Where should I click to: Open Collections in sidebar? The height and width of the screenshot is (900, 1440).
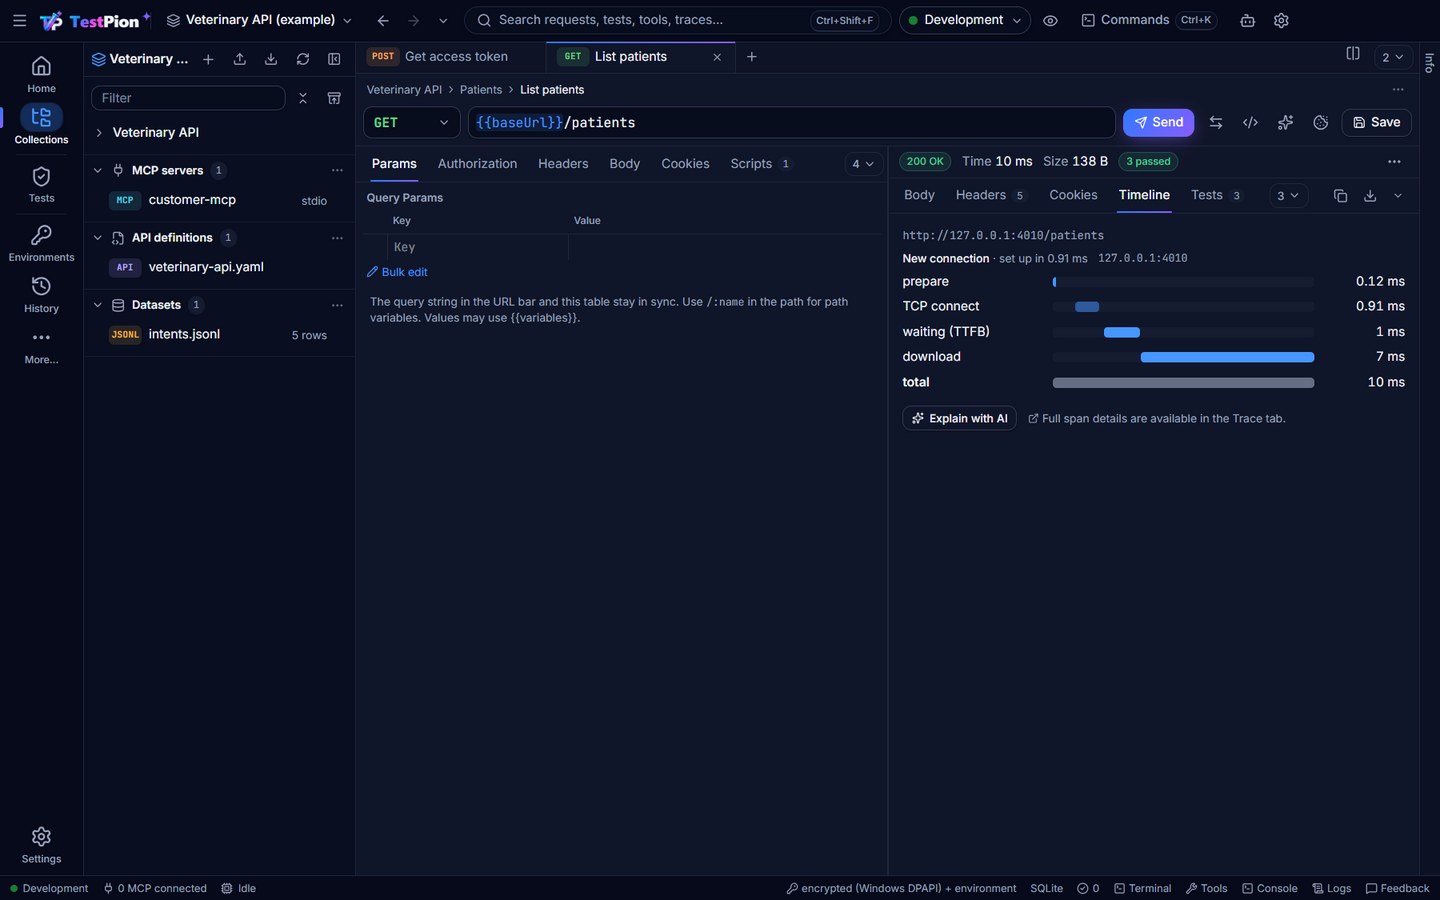pos(41,125)
